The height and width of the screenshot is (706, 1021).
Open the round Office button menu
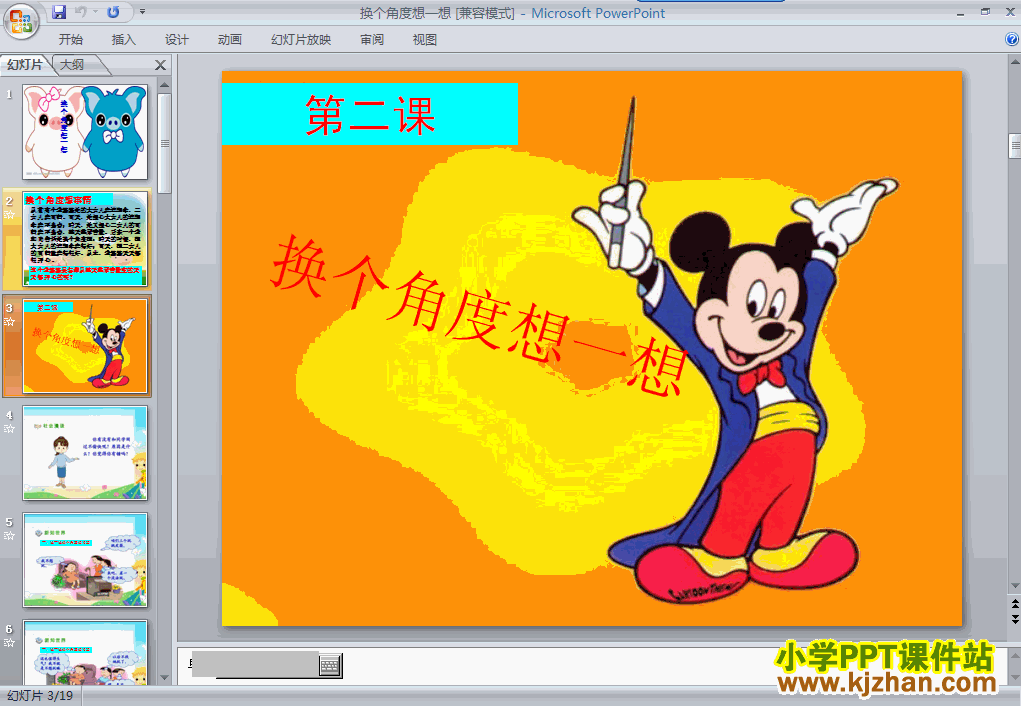coord(21,21)
